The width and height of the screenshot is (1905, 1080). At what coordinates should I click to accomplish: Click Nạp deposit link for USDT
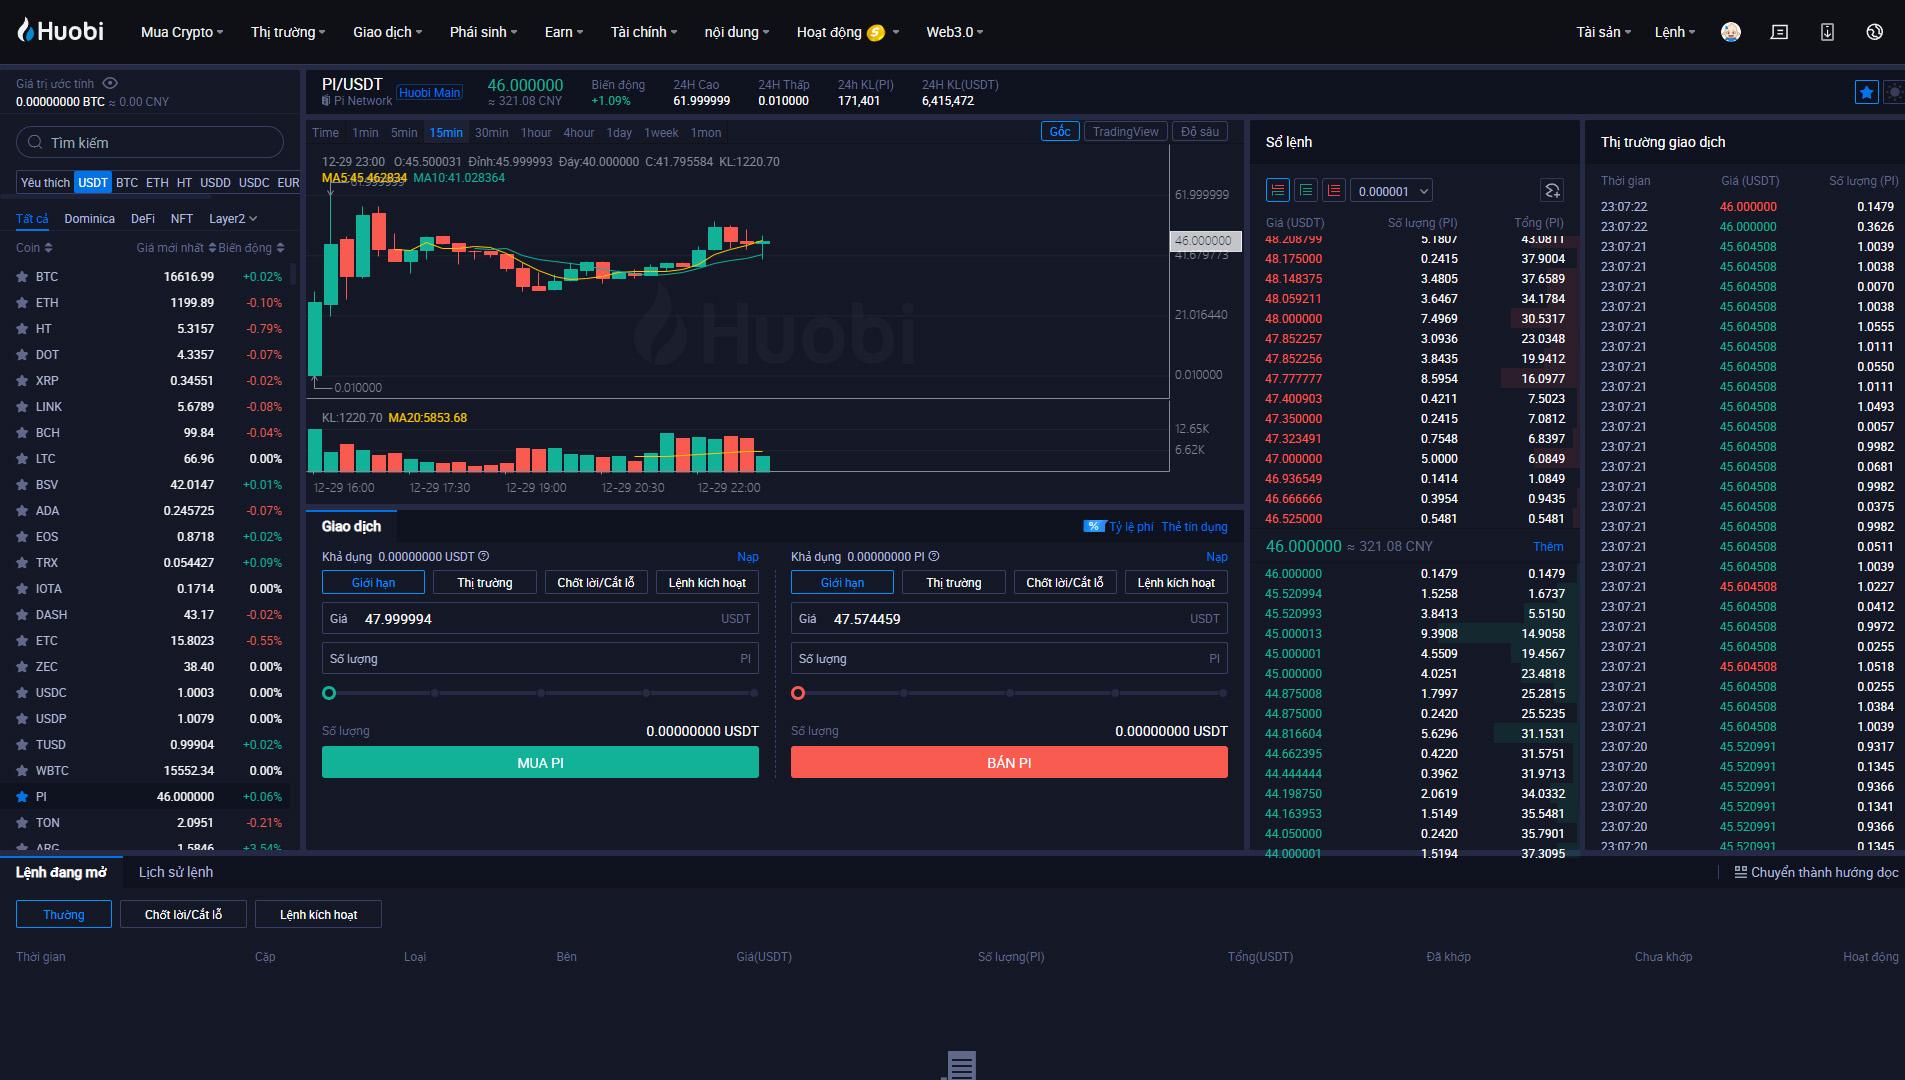(x=748, y=556)
